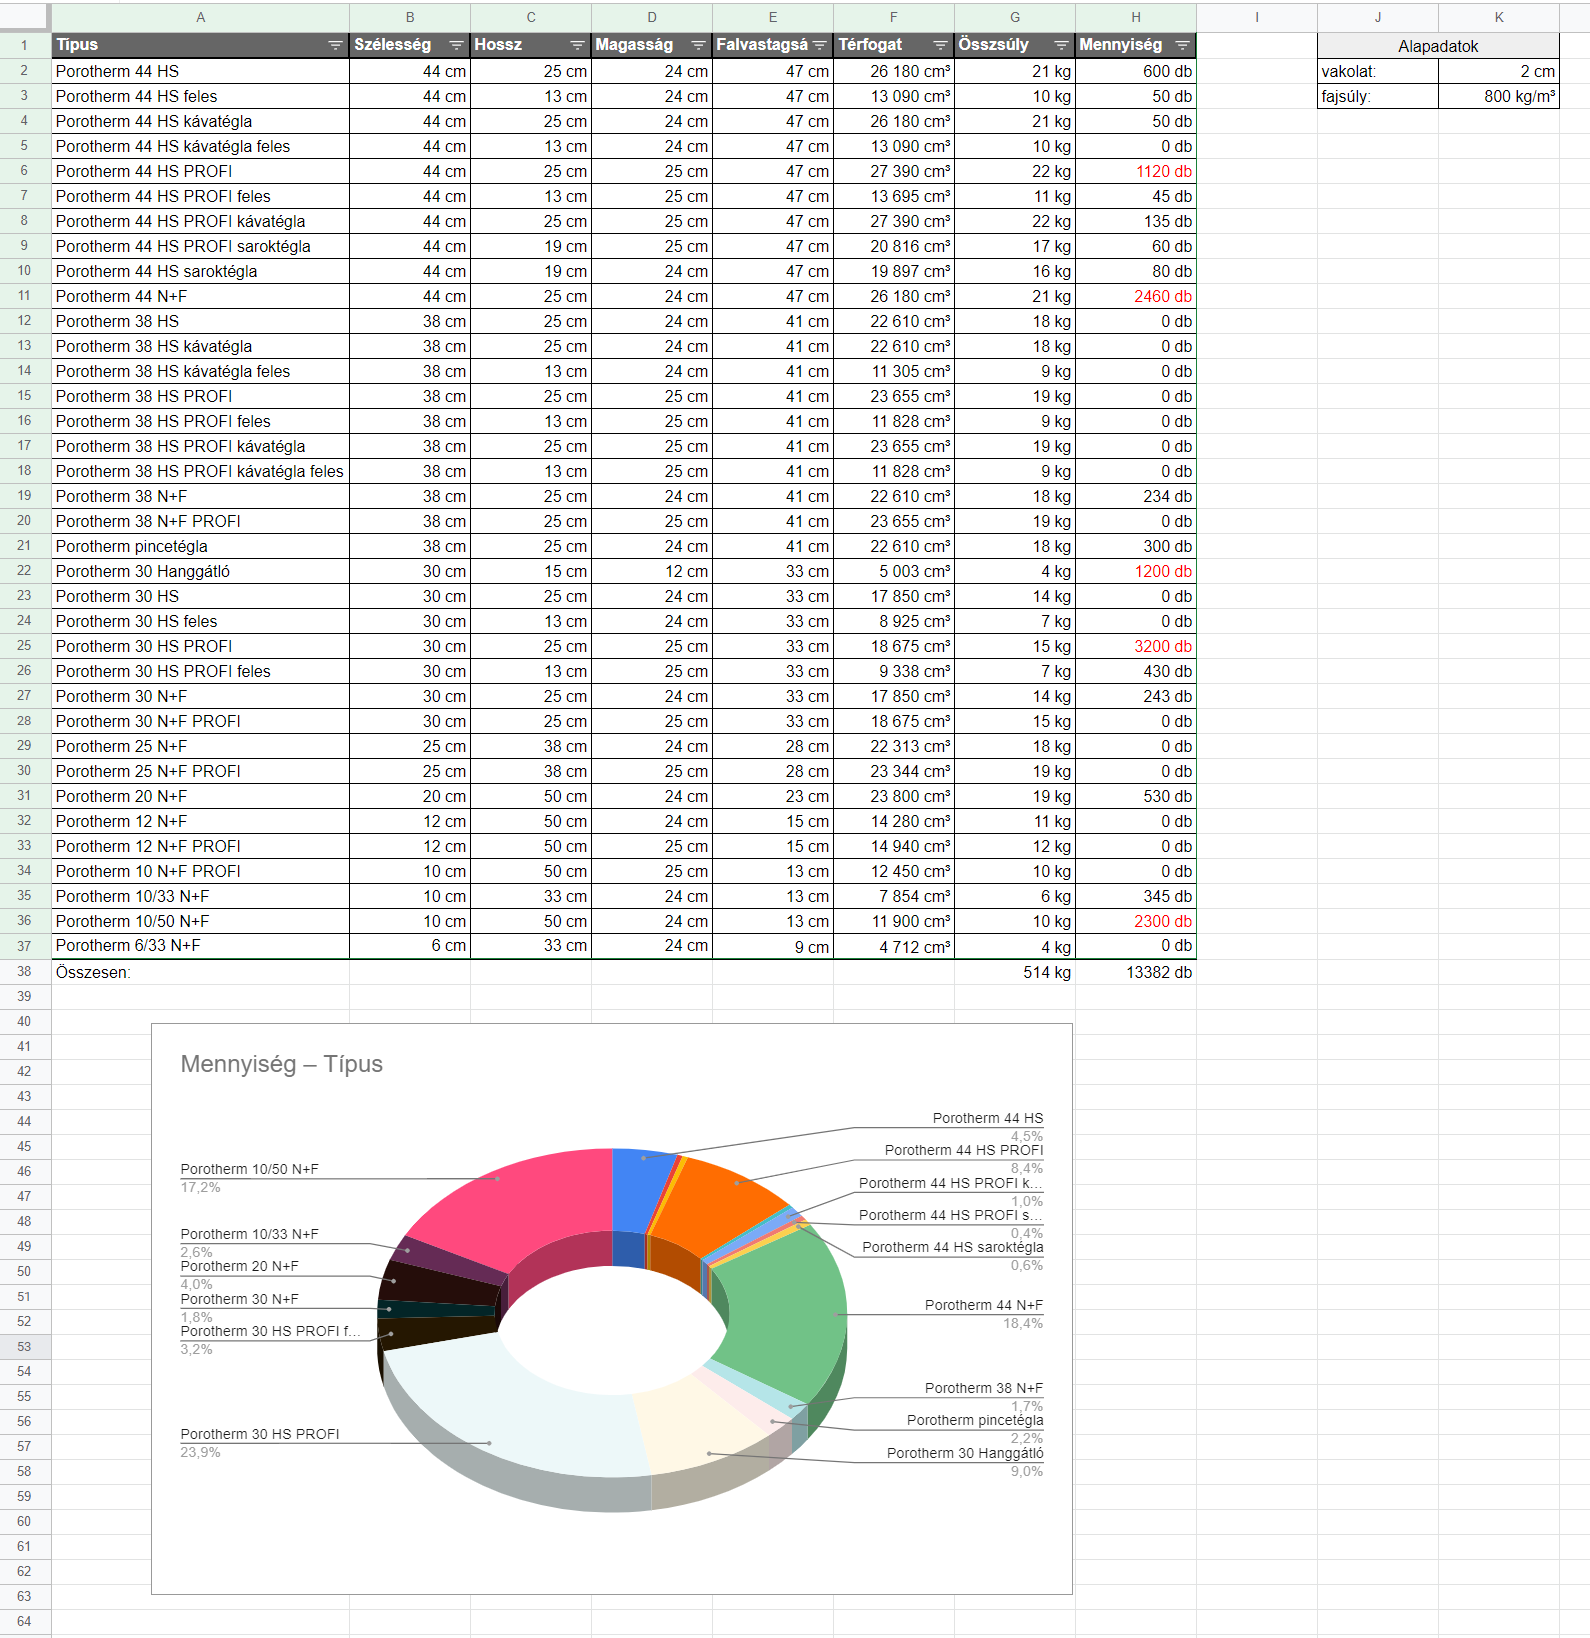Select column K header

click(x=1499, y=17)
